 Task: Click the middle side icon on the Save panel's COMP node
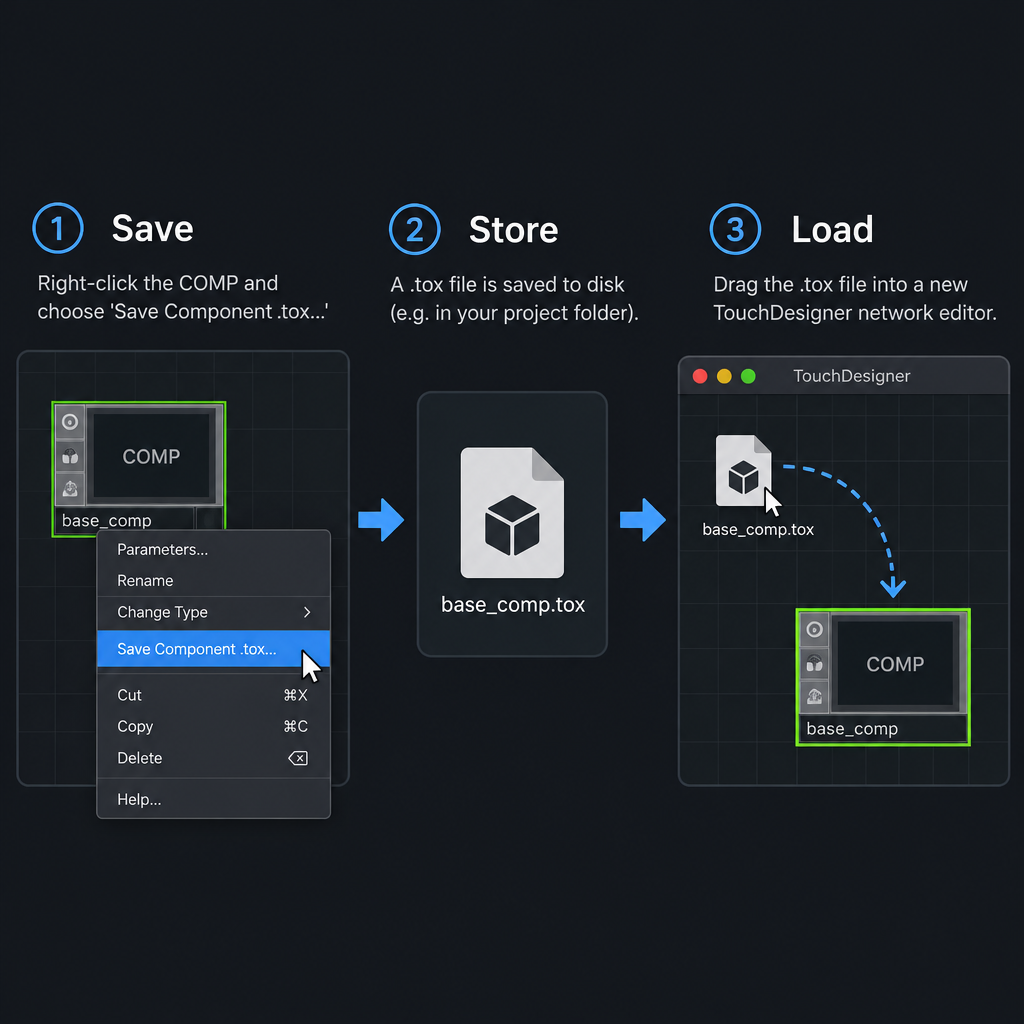[70, 455]
